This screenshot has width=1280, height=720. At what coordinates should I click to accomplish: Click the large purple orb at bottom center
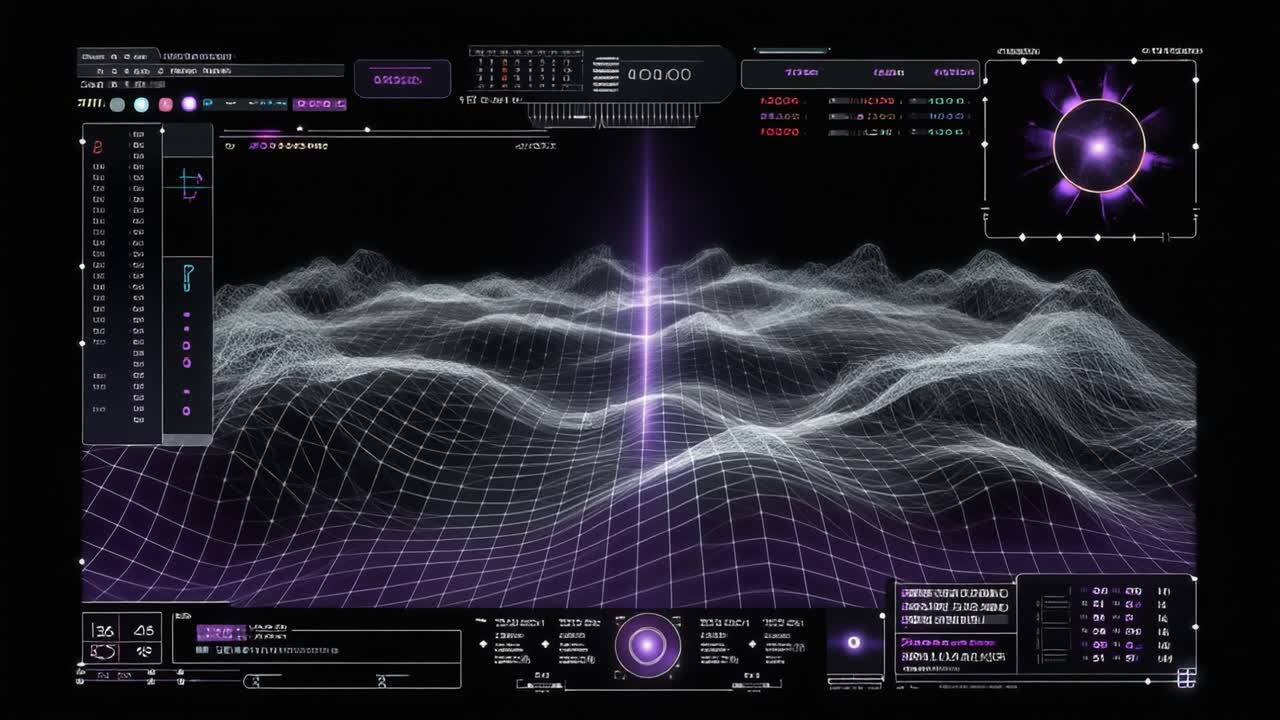tap(647, 645)
